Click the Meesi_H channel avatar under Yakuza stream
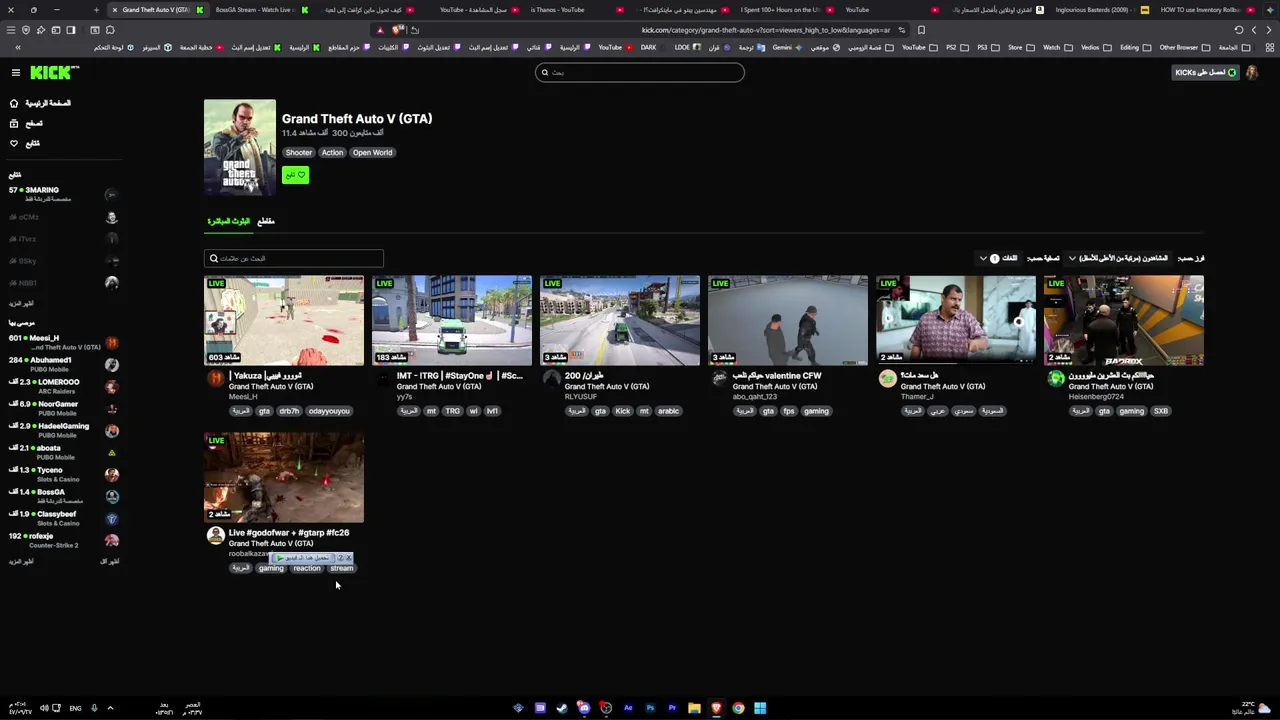The height and width of the screenshot is (720, 1280). (215, 378)
